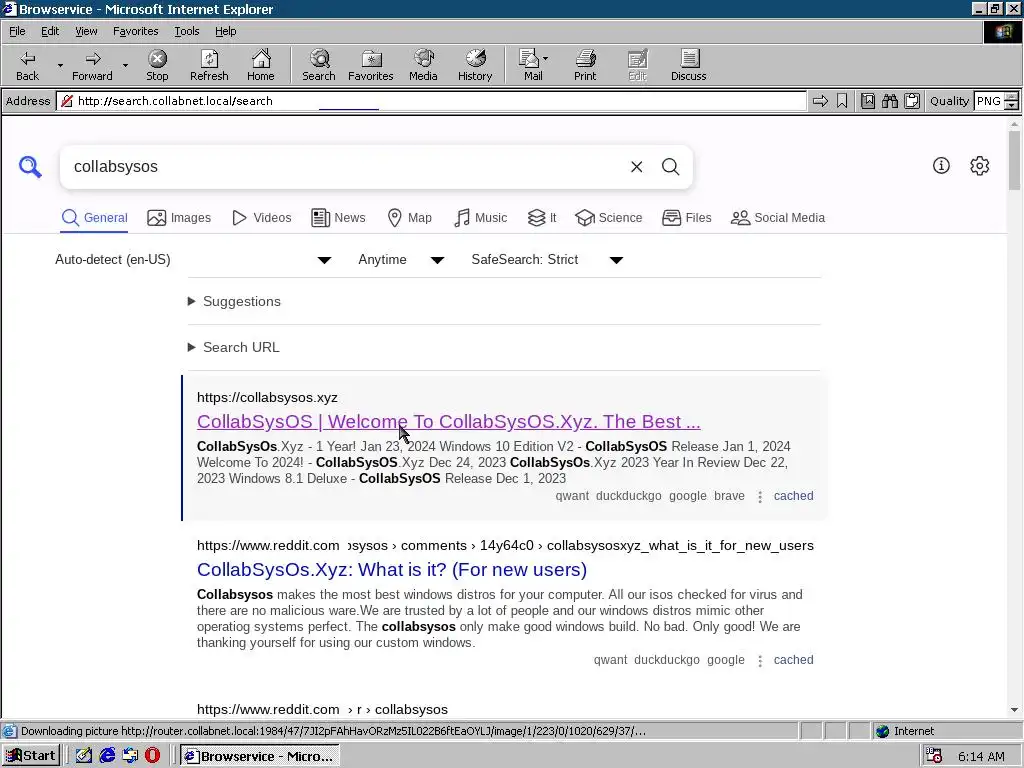Switch to the Map tab
1024x768 pixels.
(x=409, y=217)
